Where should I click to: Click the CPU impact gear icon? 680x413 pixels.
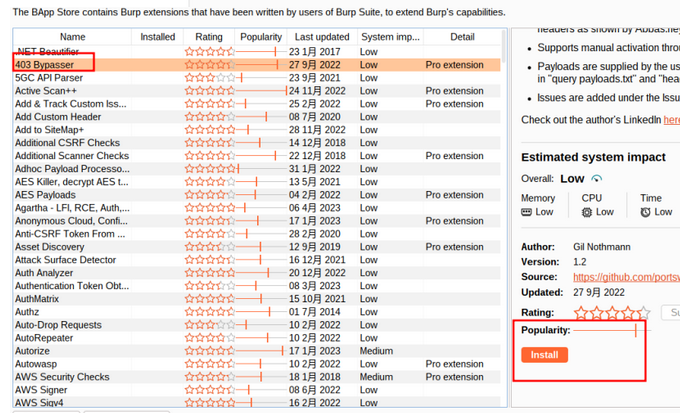[x=587, y=212]
